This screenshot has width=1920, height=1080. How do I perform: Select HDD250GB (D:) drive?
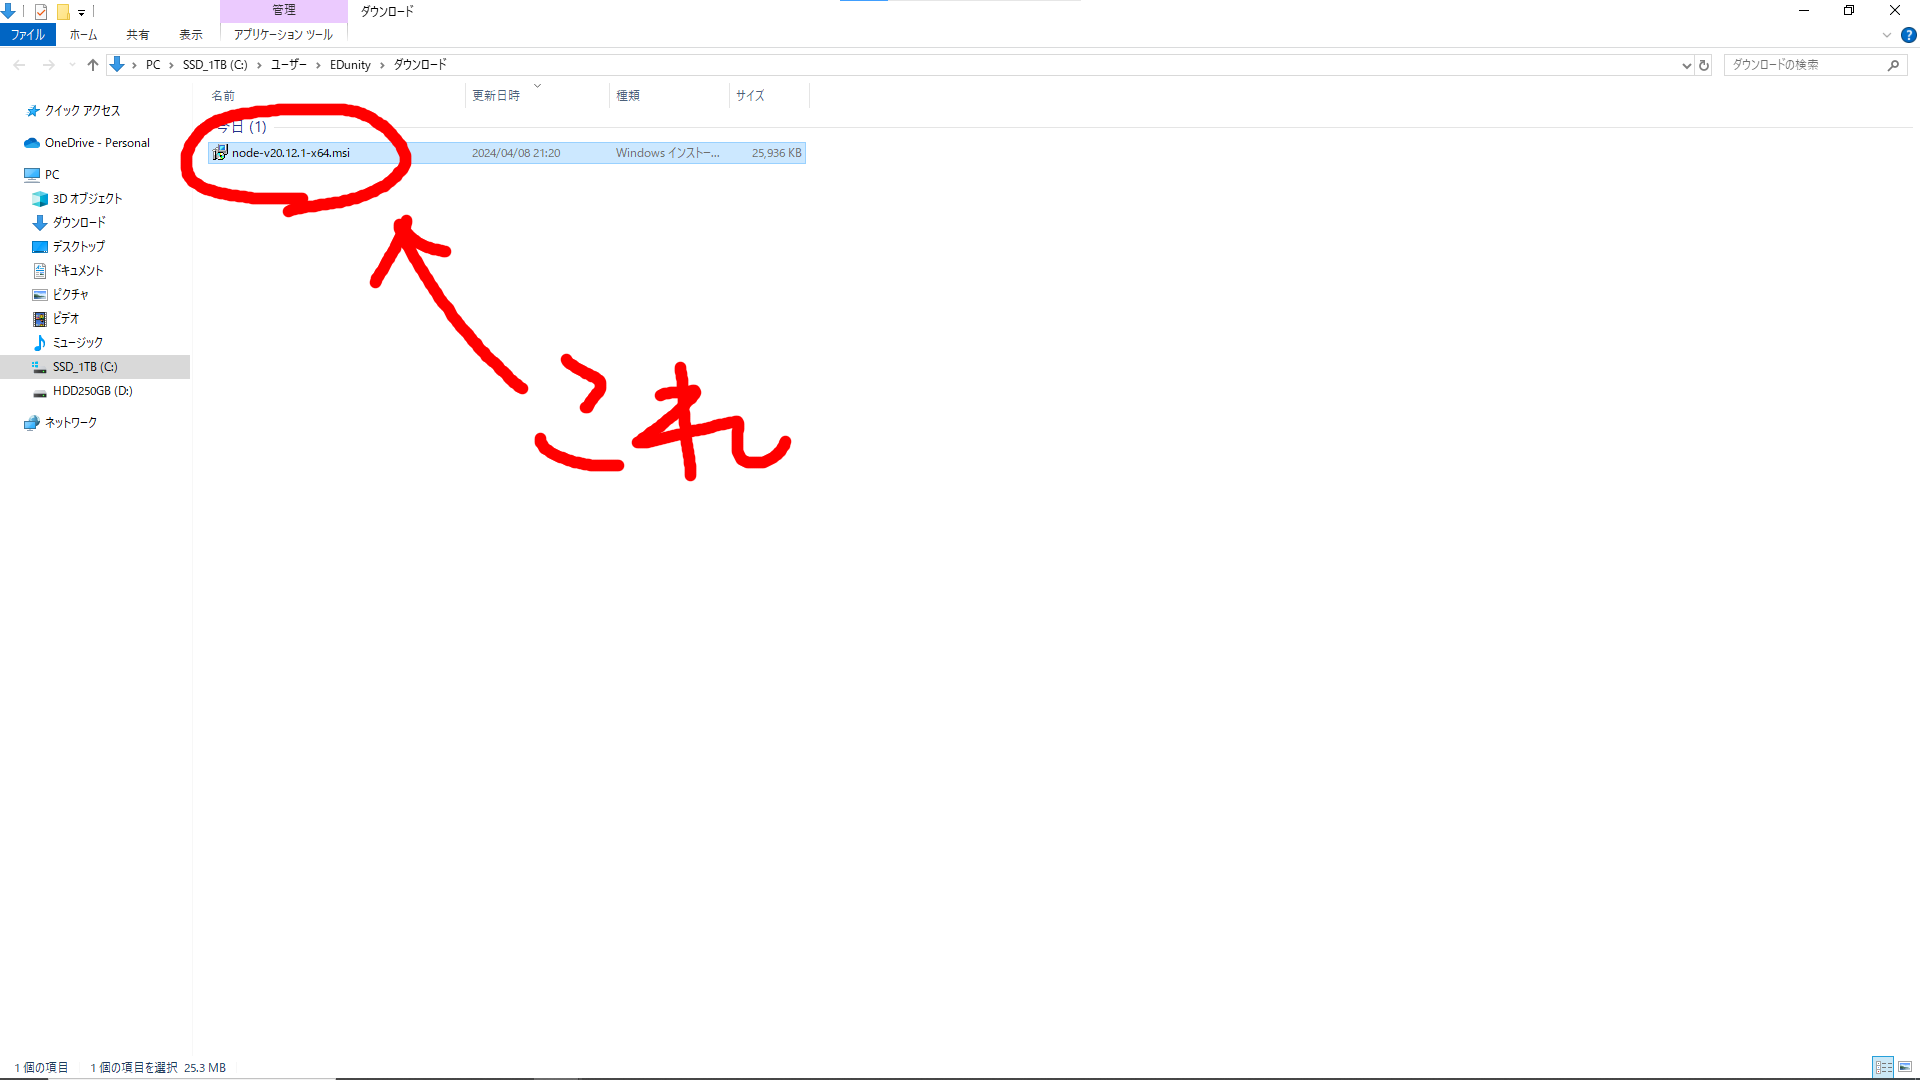(92, 391)
